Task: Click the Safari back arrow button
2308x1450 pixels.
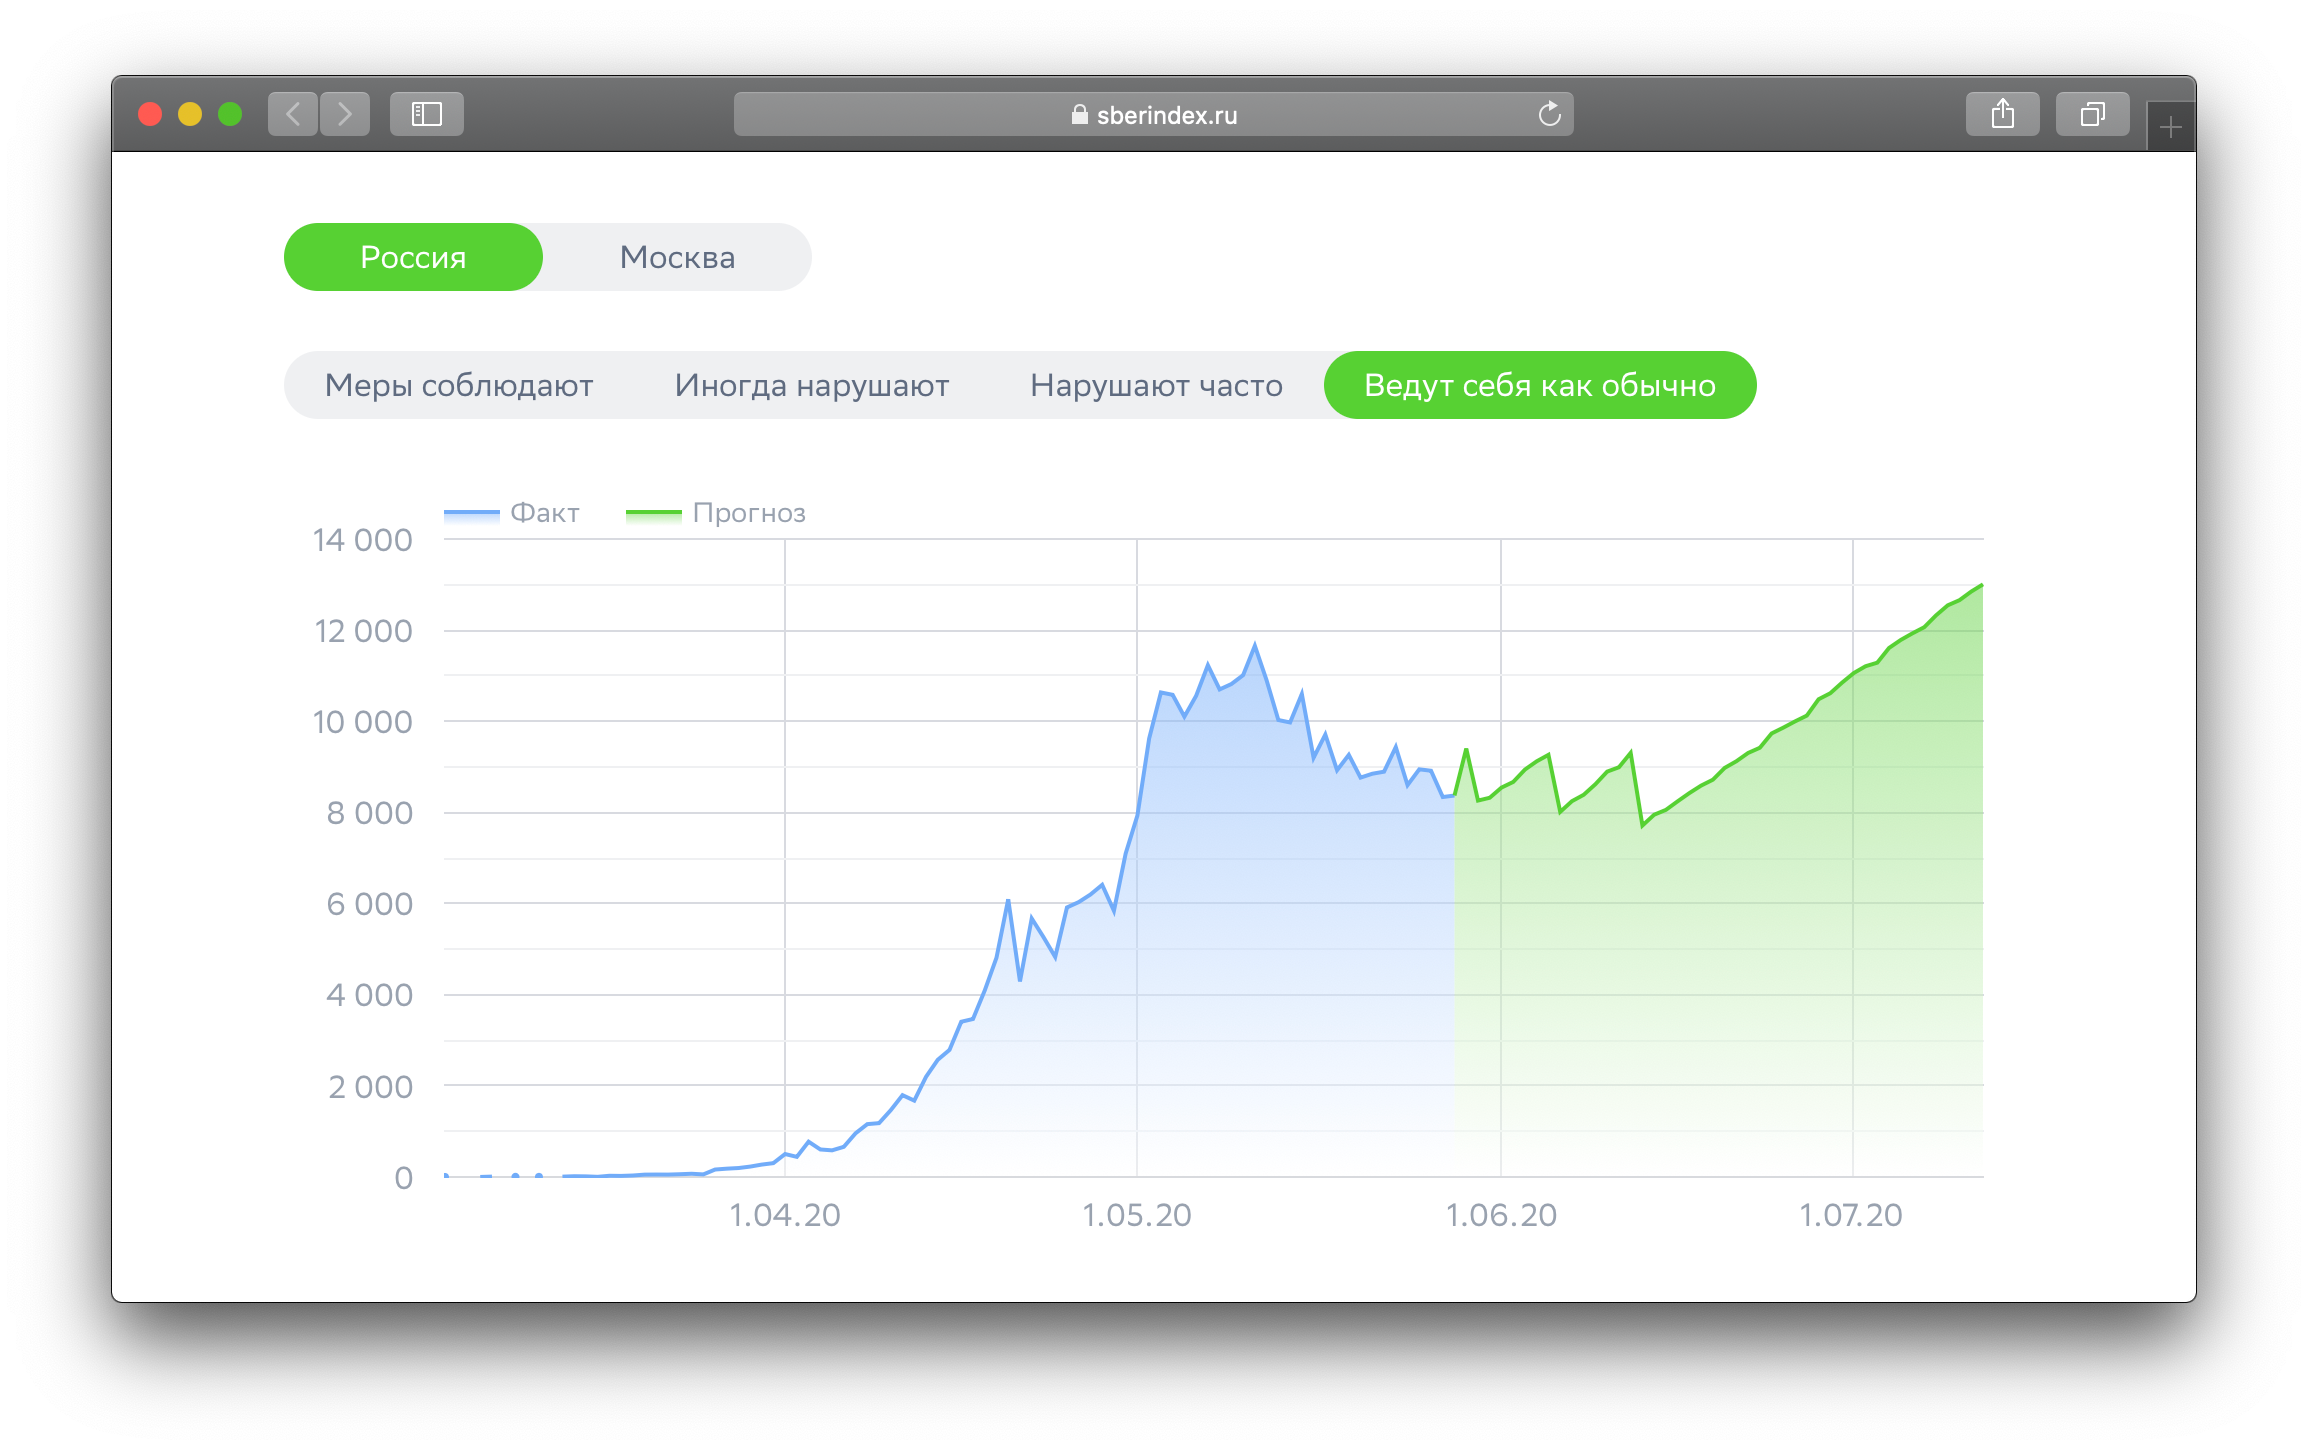Action: click(x=293, y=114)
